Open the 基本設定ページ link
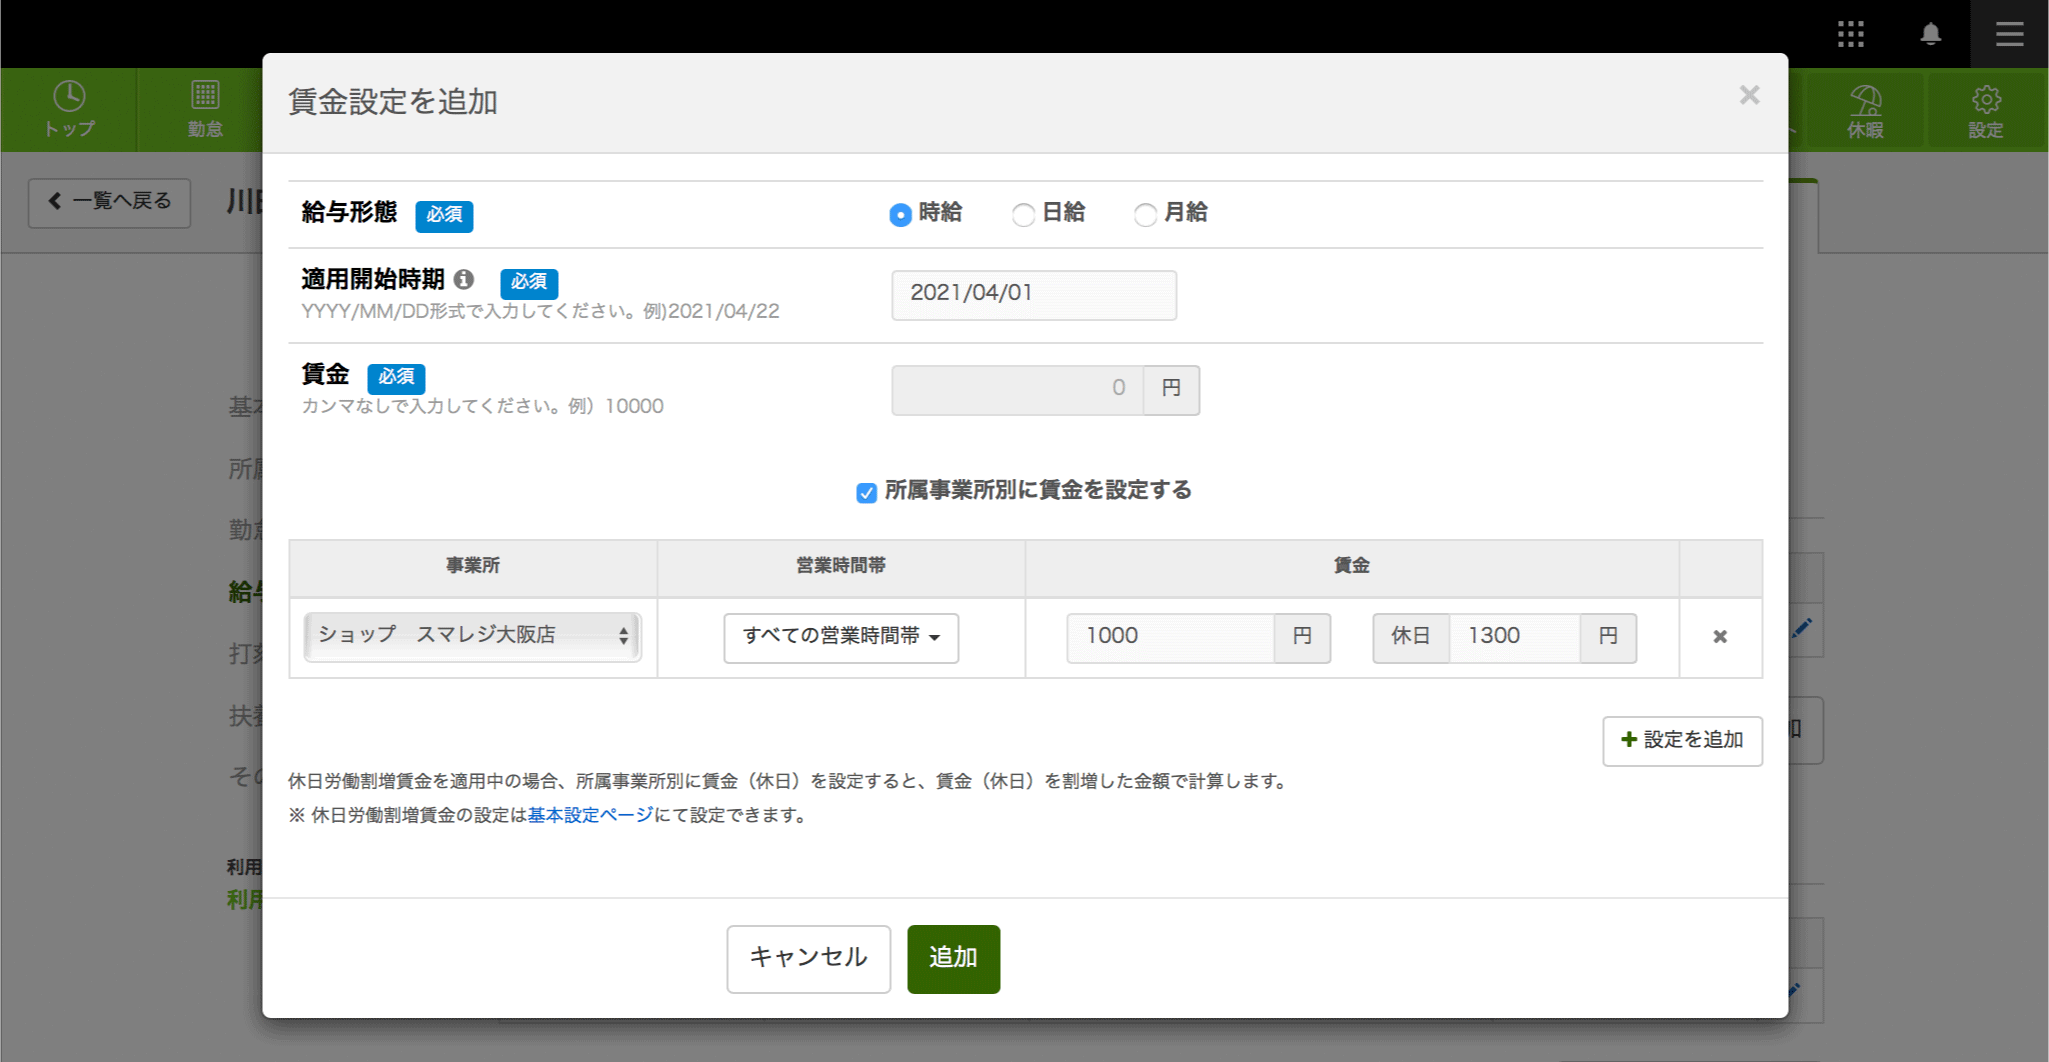 coord(590,815)
